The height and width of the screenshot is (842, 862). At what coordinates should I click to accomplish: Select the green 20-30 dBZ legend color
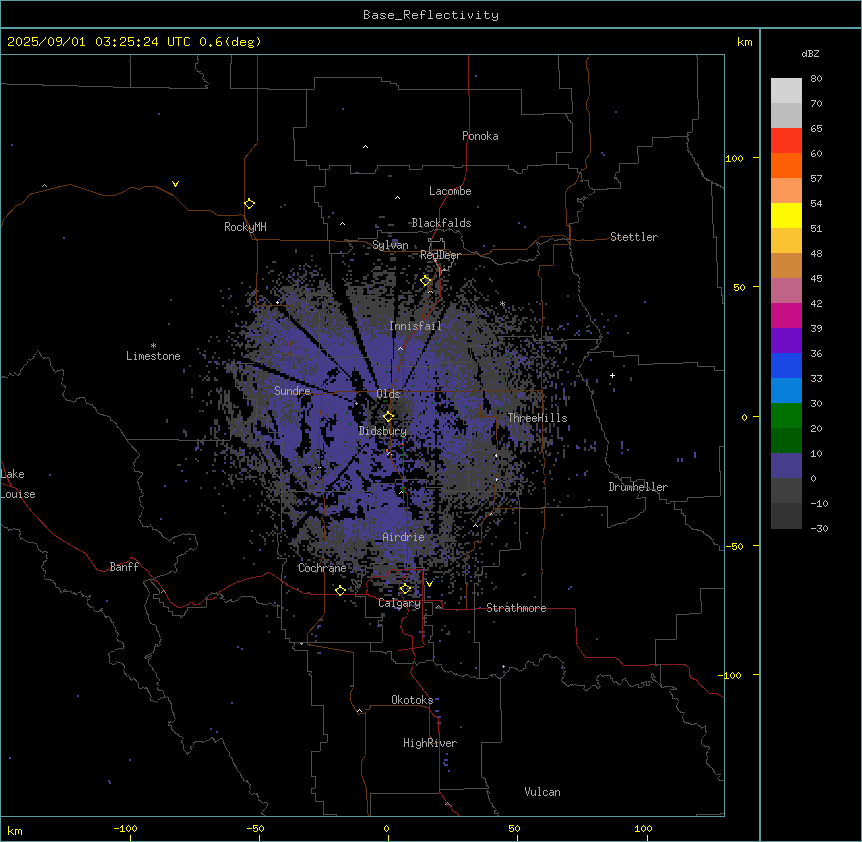(786, 416)
